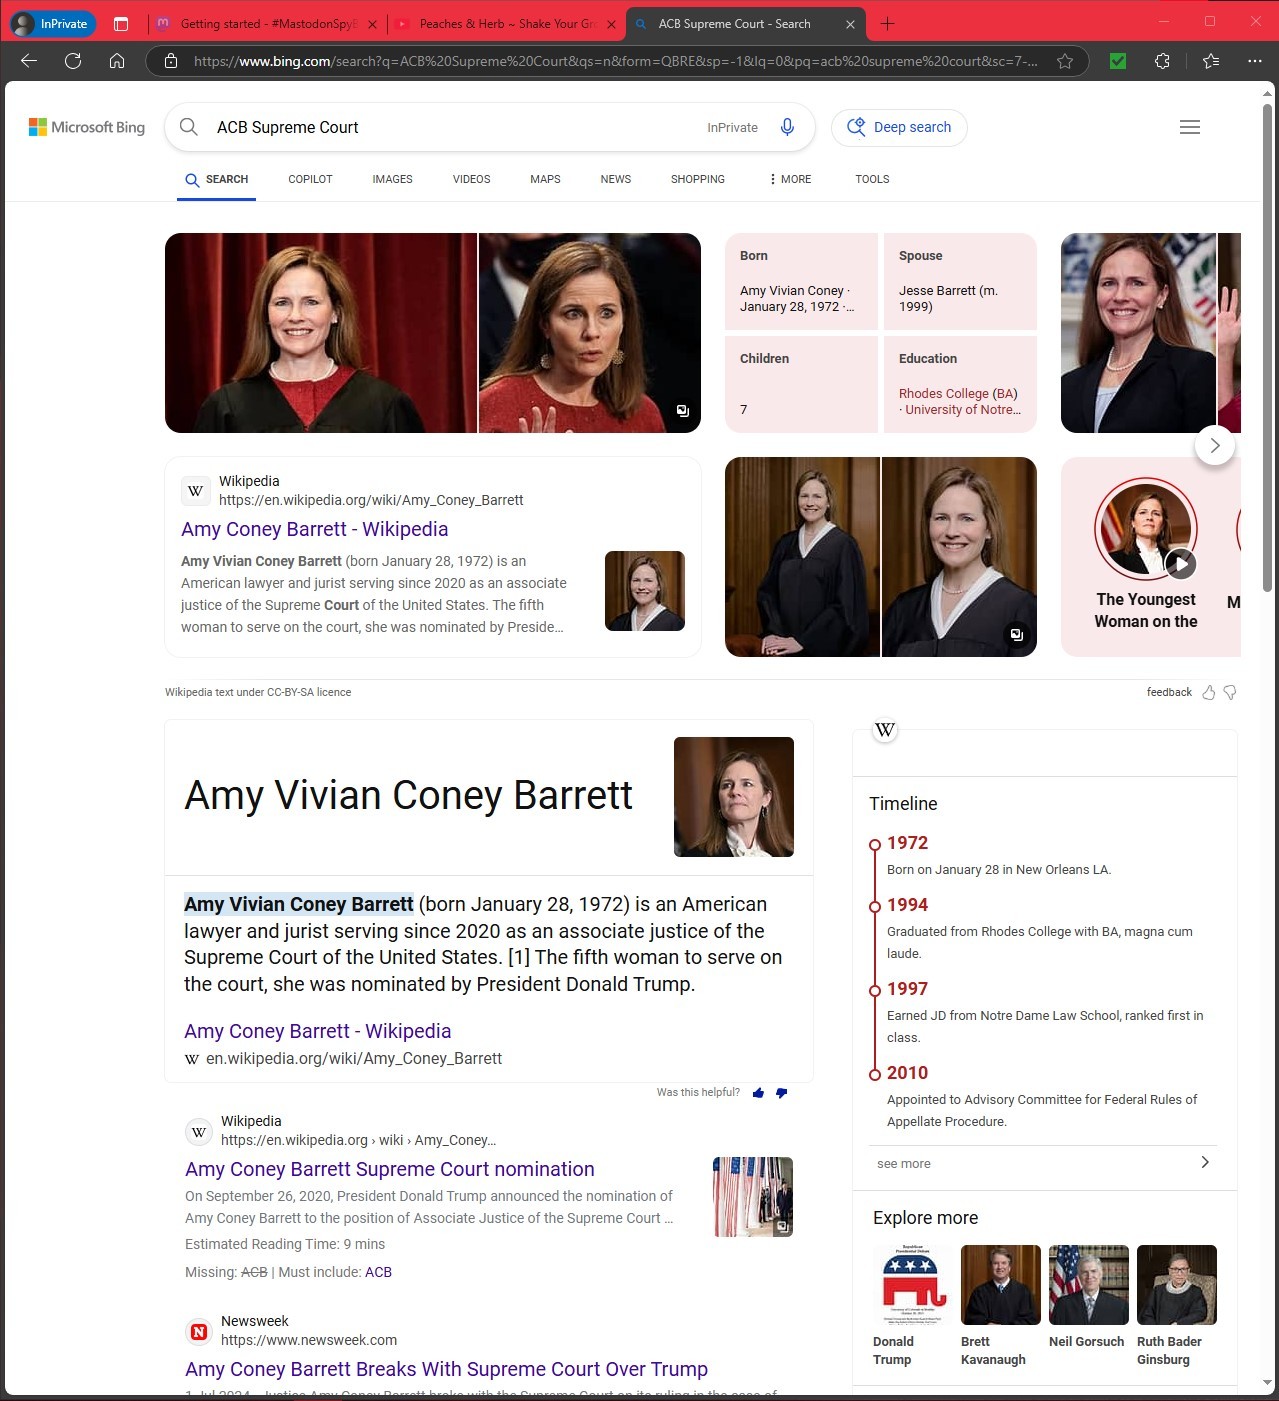The height and width of the screenshot is (1401, 1279).
Task: Click the 2010 timeline entry
Action: click(907, 1073)
